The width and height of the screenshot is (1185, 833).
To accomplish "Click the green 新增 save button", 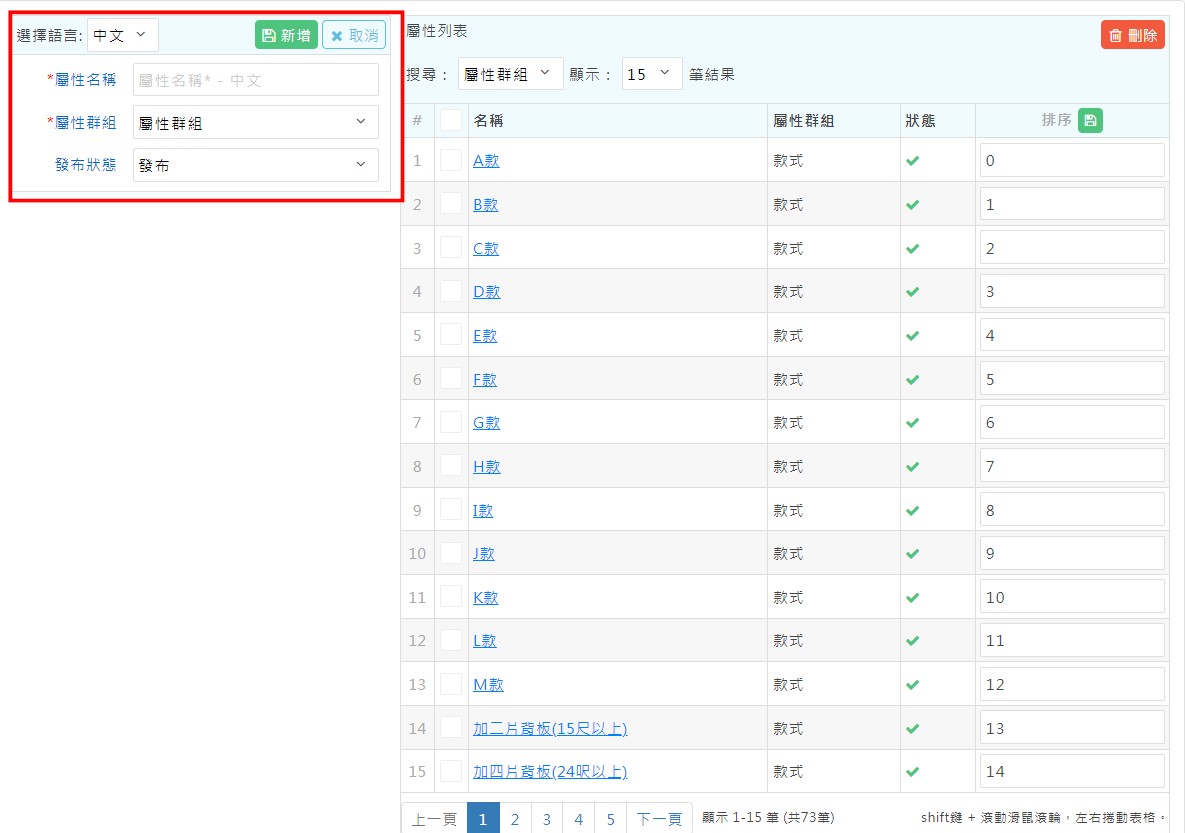I will 286,35.
